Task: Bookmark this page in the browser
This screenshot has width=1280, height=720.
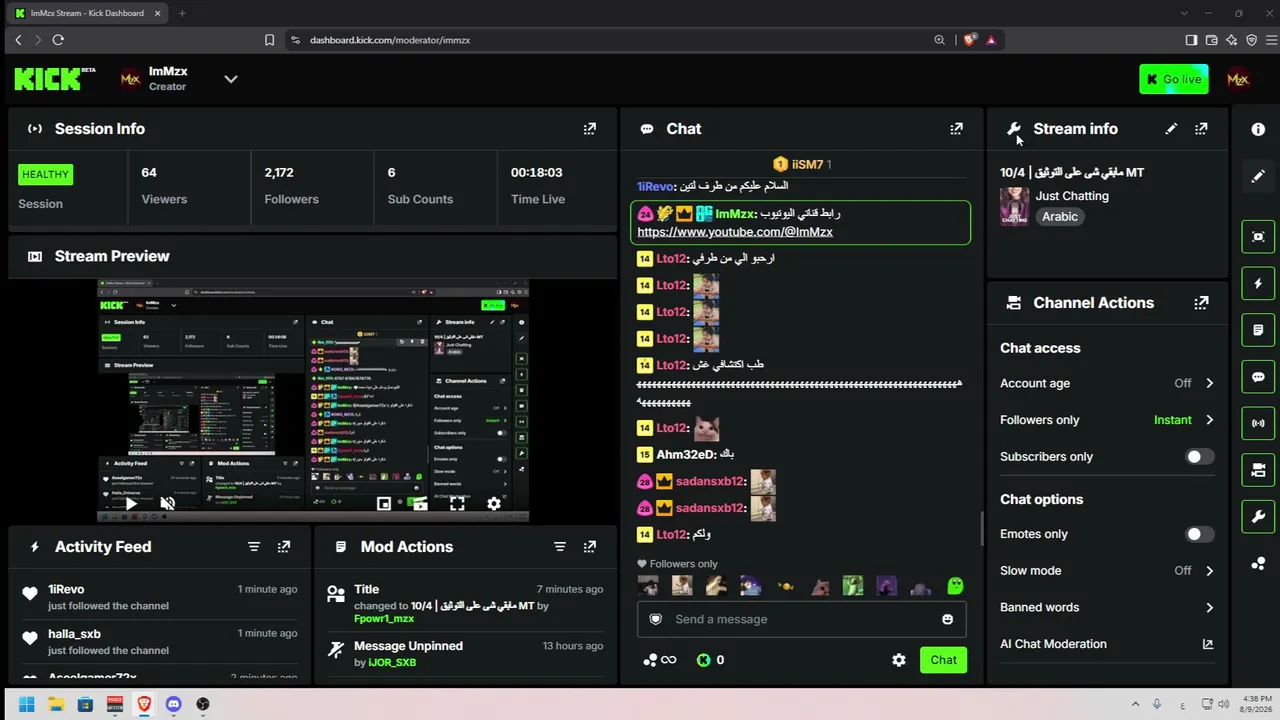Action: [269, 40]
